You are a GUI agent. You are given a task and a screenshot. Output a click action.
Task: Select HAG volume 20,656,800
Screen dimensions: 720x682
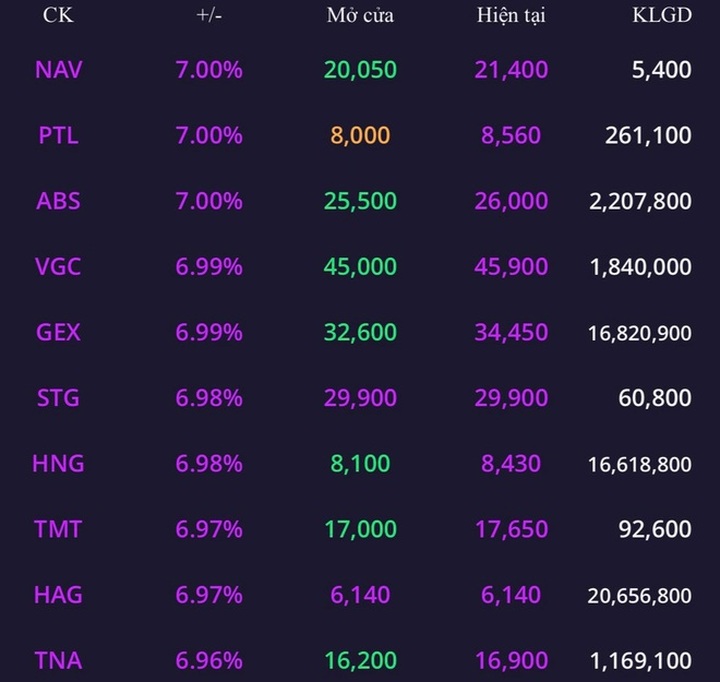639,595
